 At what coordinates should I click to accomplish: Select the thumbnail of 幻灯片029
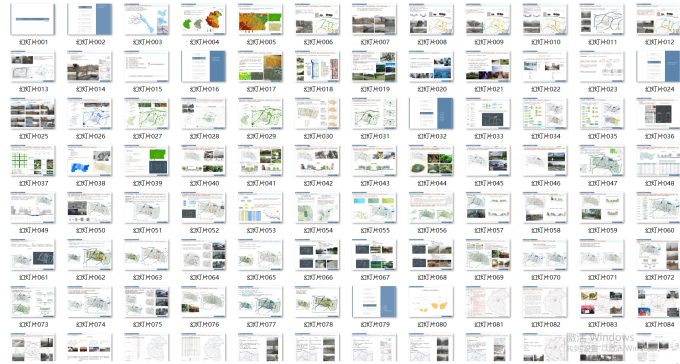pyautogui.click(x=260, y=113)
